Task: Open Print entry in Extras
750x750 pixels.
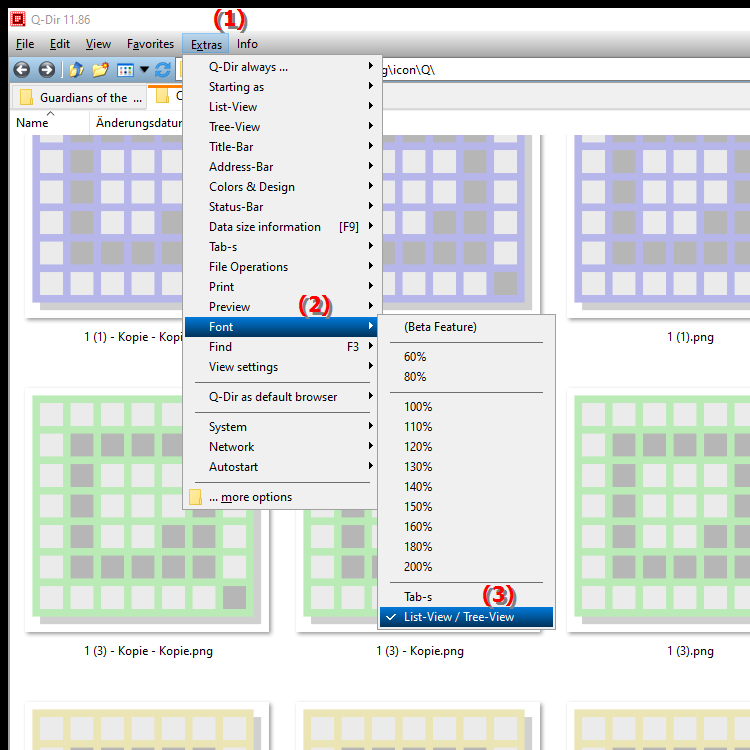Action: tap(281, 287)
